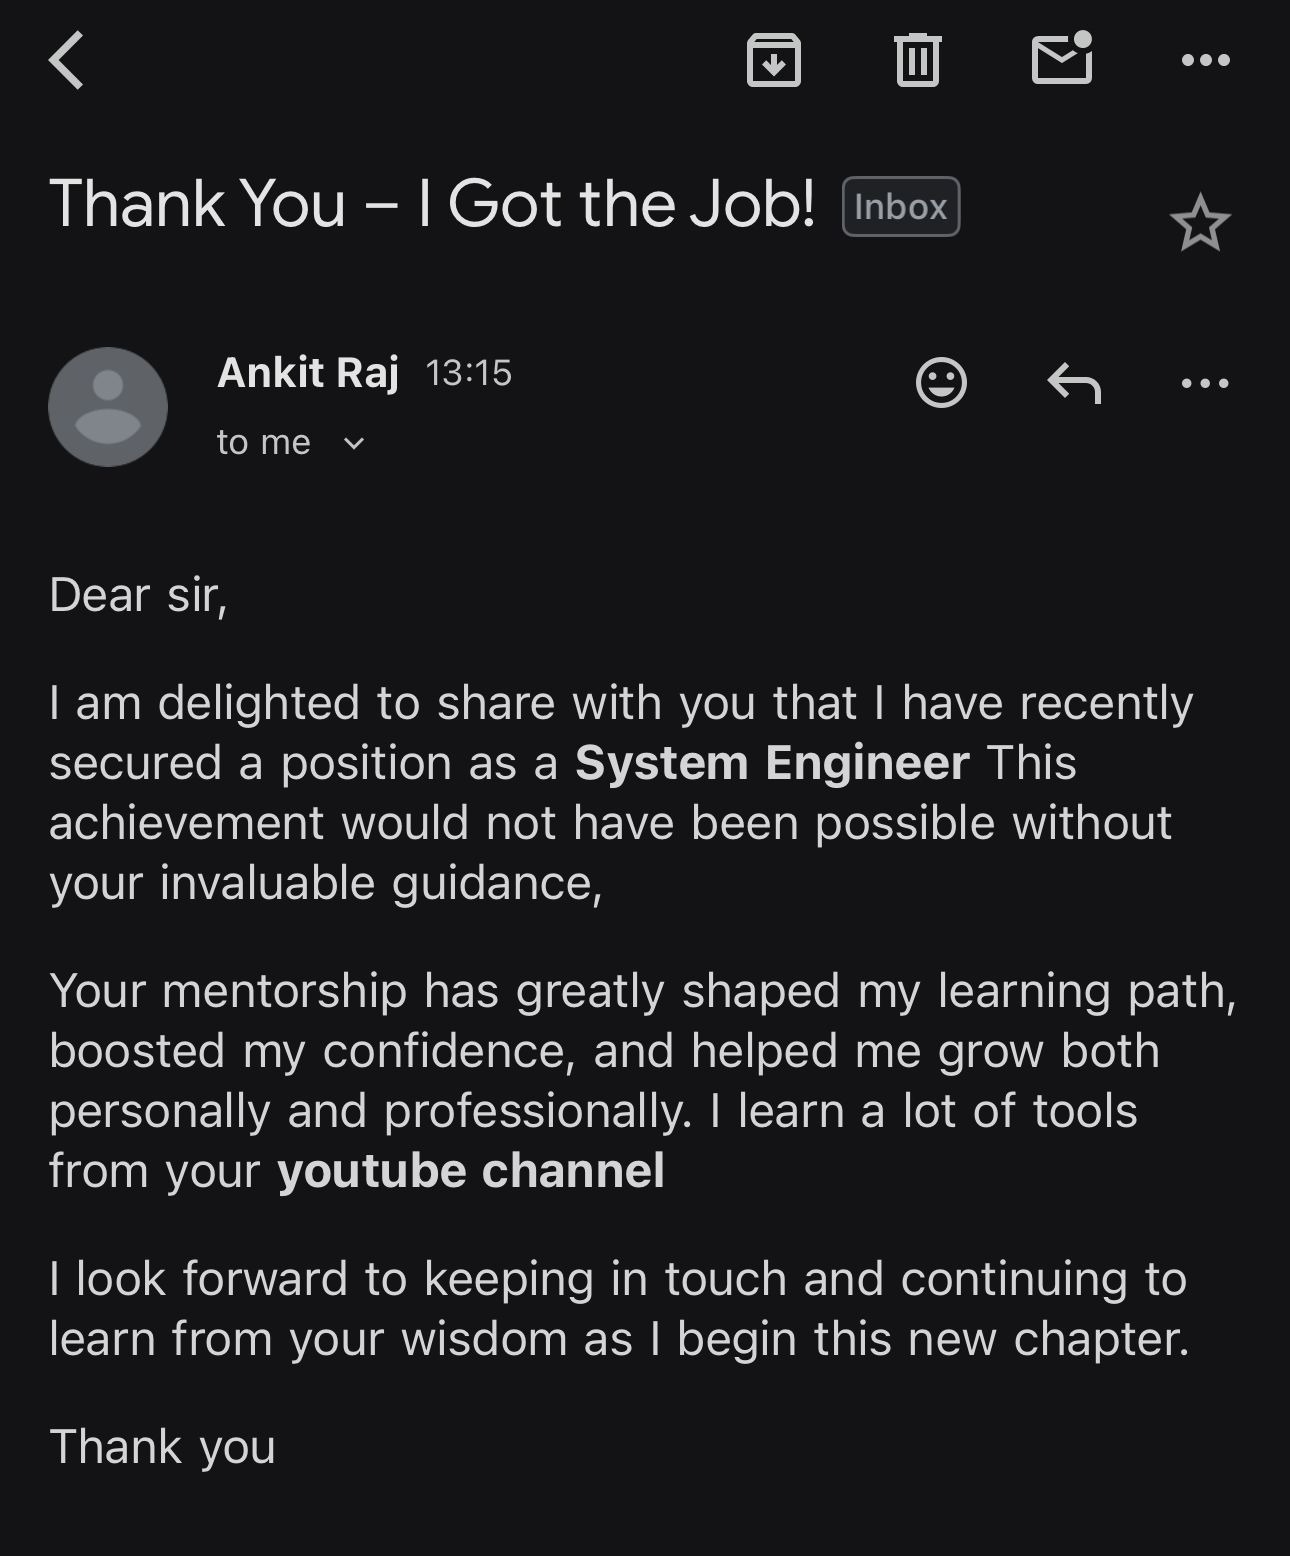Reply to Ankit Raj's message
Viewport: 1290px width, 1556px height.
click(x=1074, y=382)
